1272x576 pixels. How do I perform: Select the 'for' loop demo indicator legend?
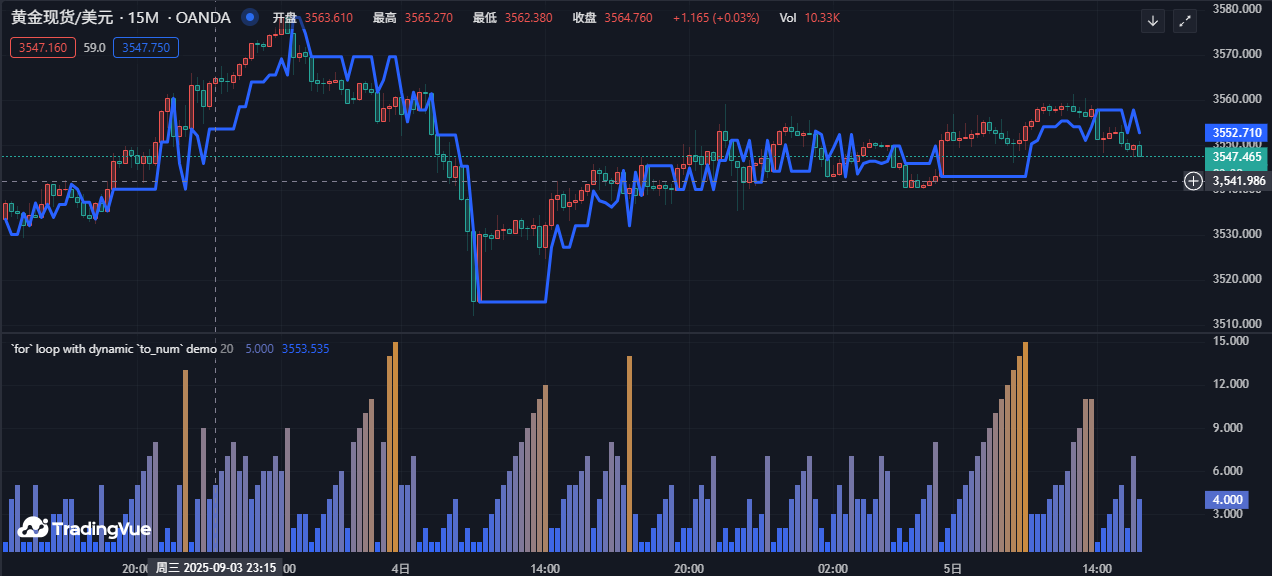click(112, 349)
